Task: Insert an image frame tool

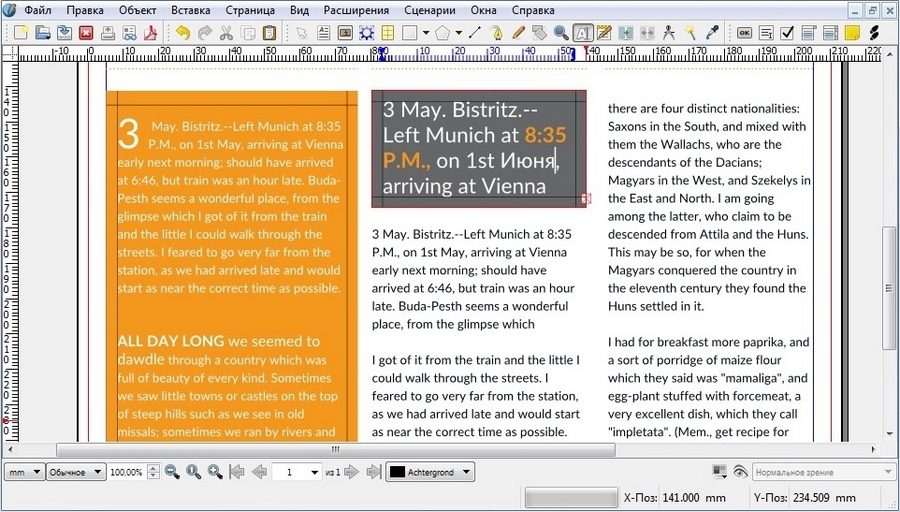Action: point(345,33)
